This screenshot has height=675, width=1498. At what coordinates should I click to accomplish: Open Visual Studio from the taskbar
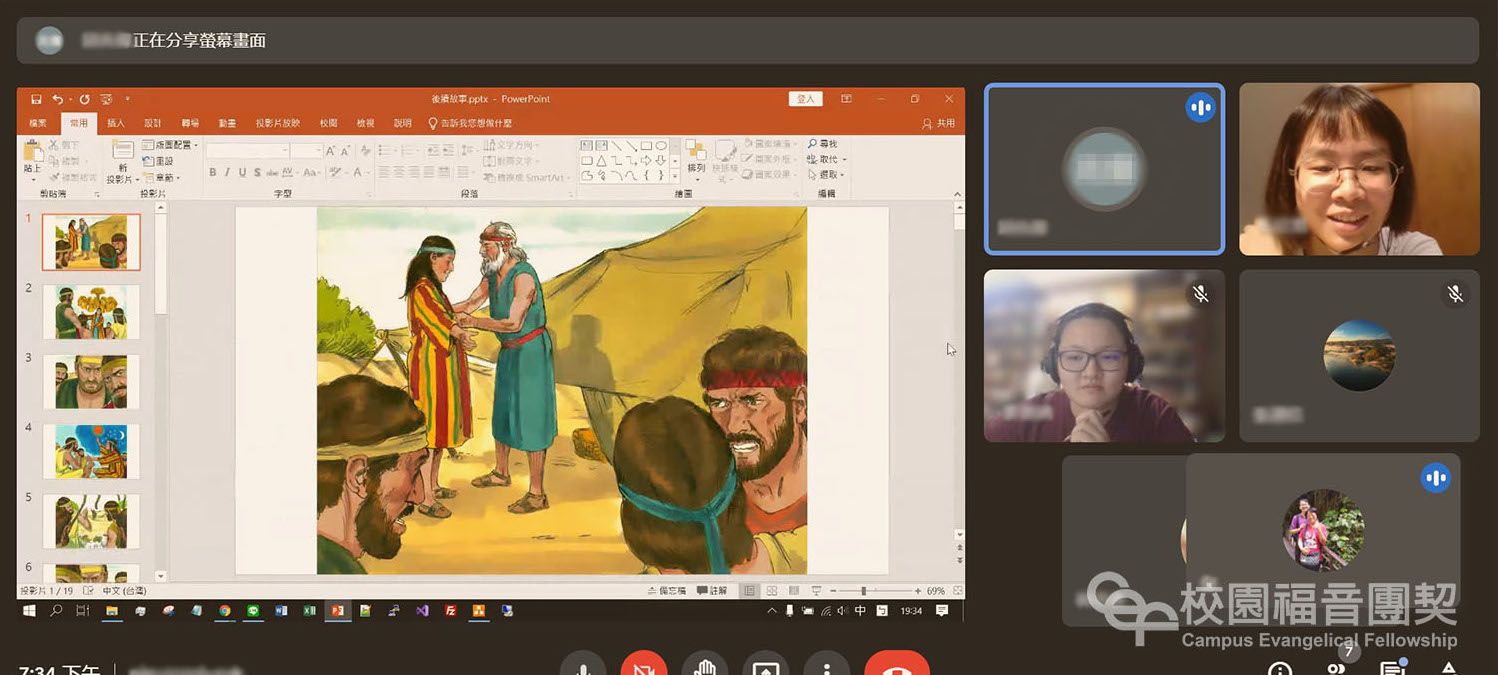[x=422, y=610]
